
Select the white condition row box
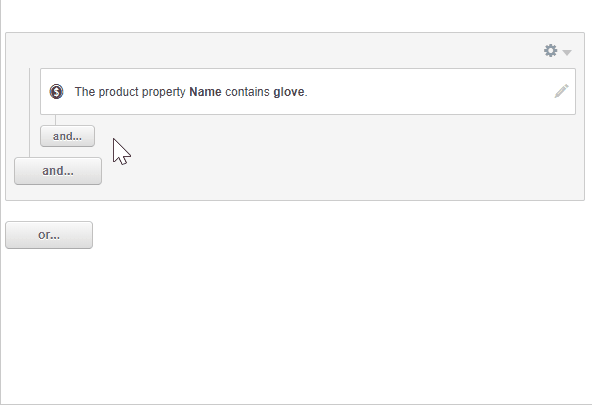click(308, 91)
